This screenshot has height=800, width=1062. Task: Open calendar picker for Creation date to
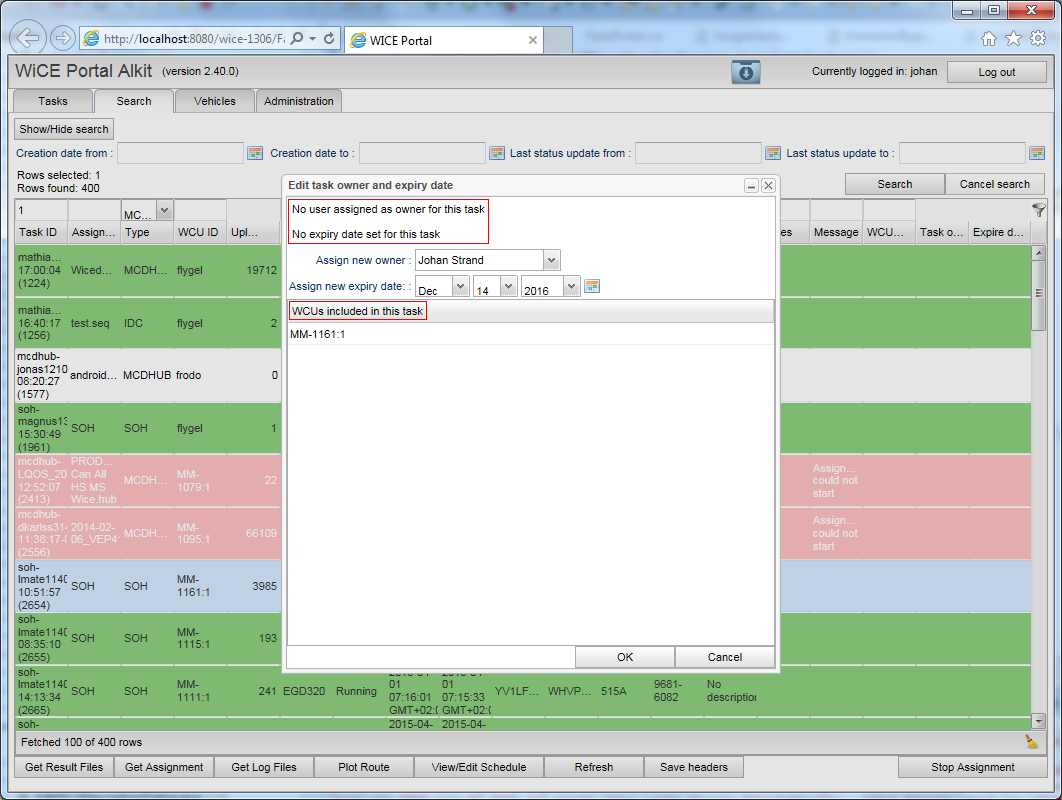point(497,153)
